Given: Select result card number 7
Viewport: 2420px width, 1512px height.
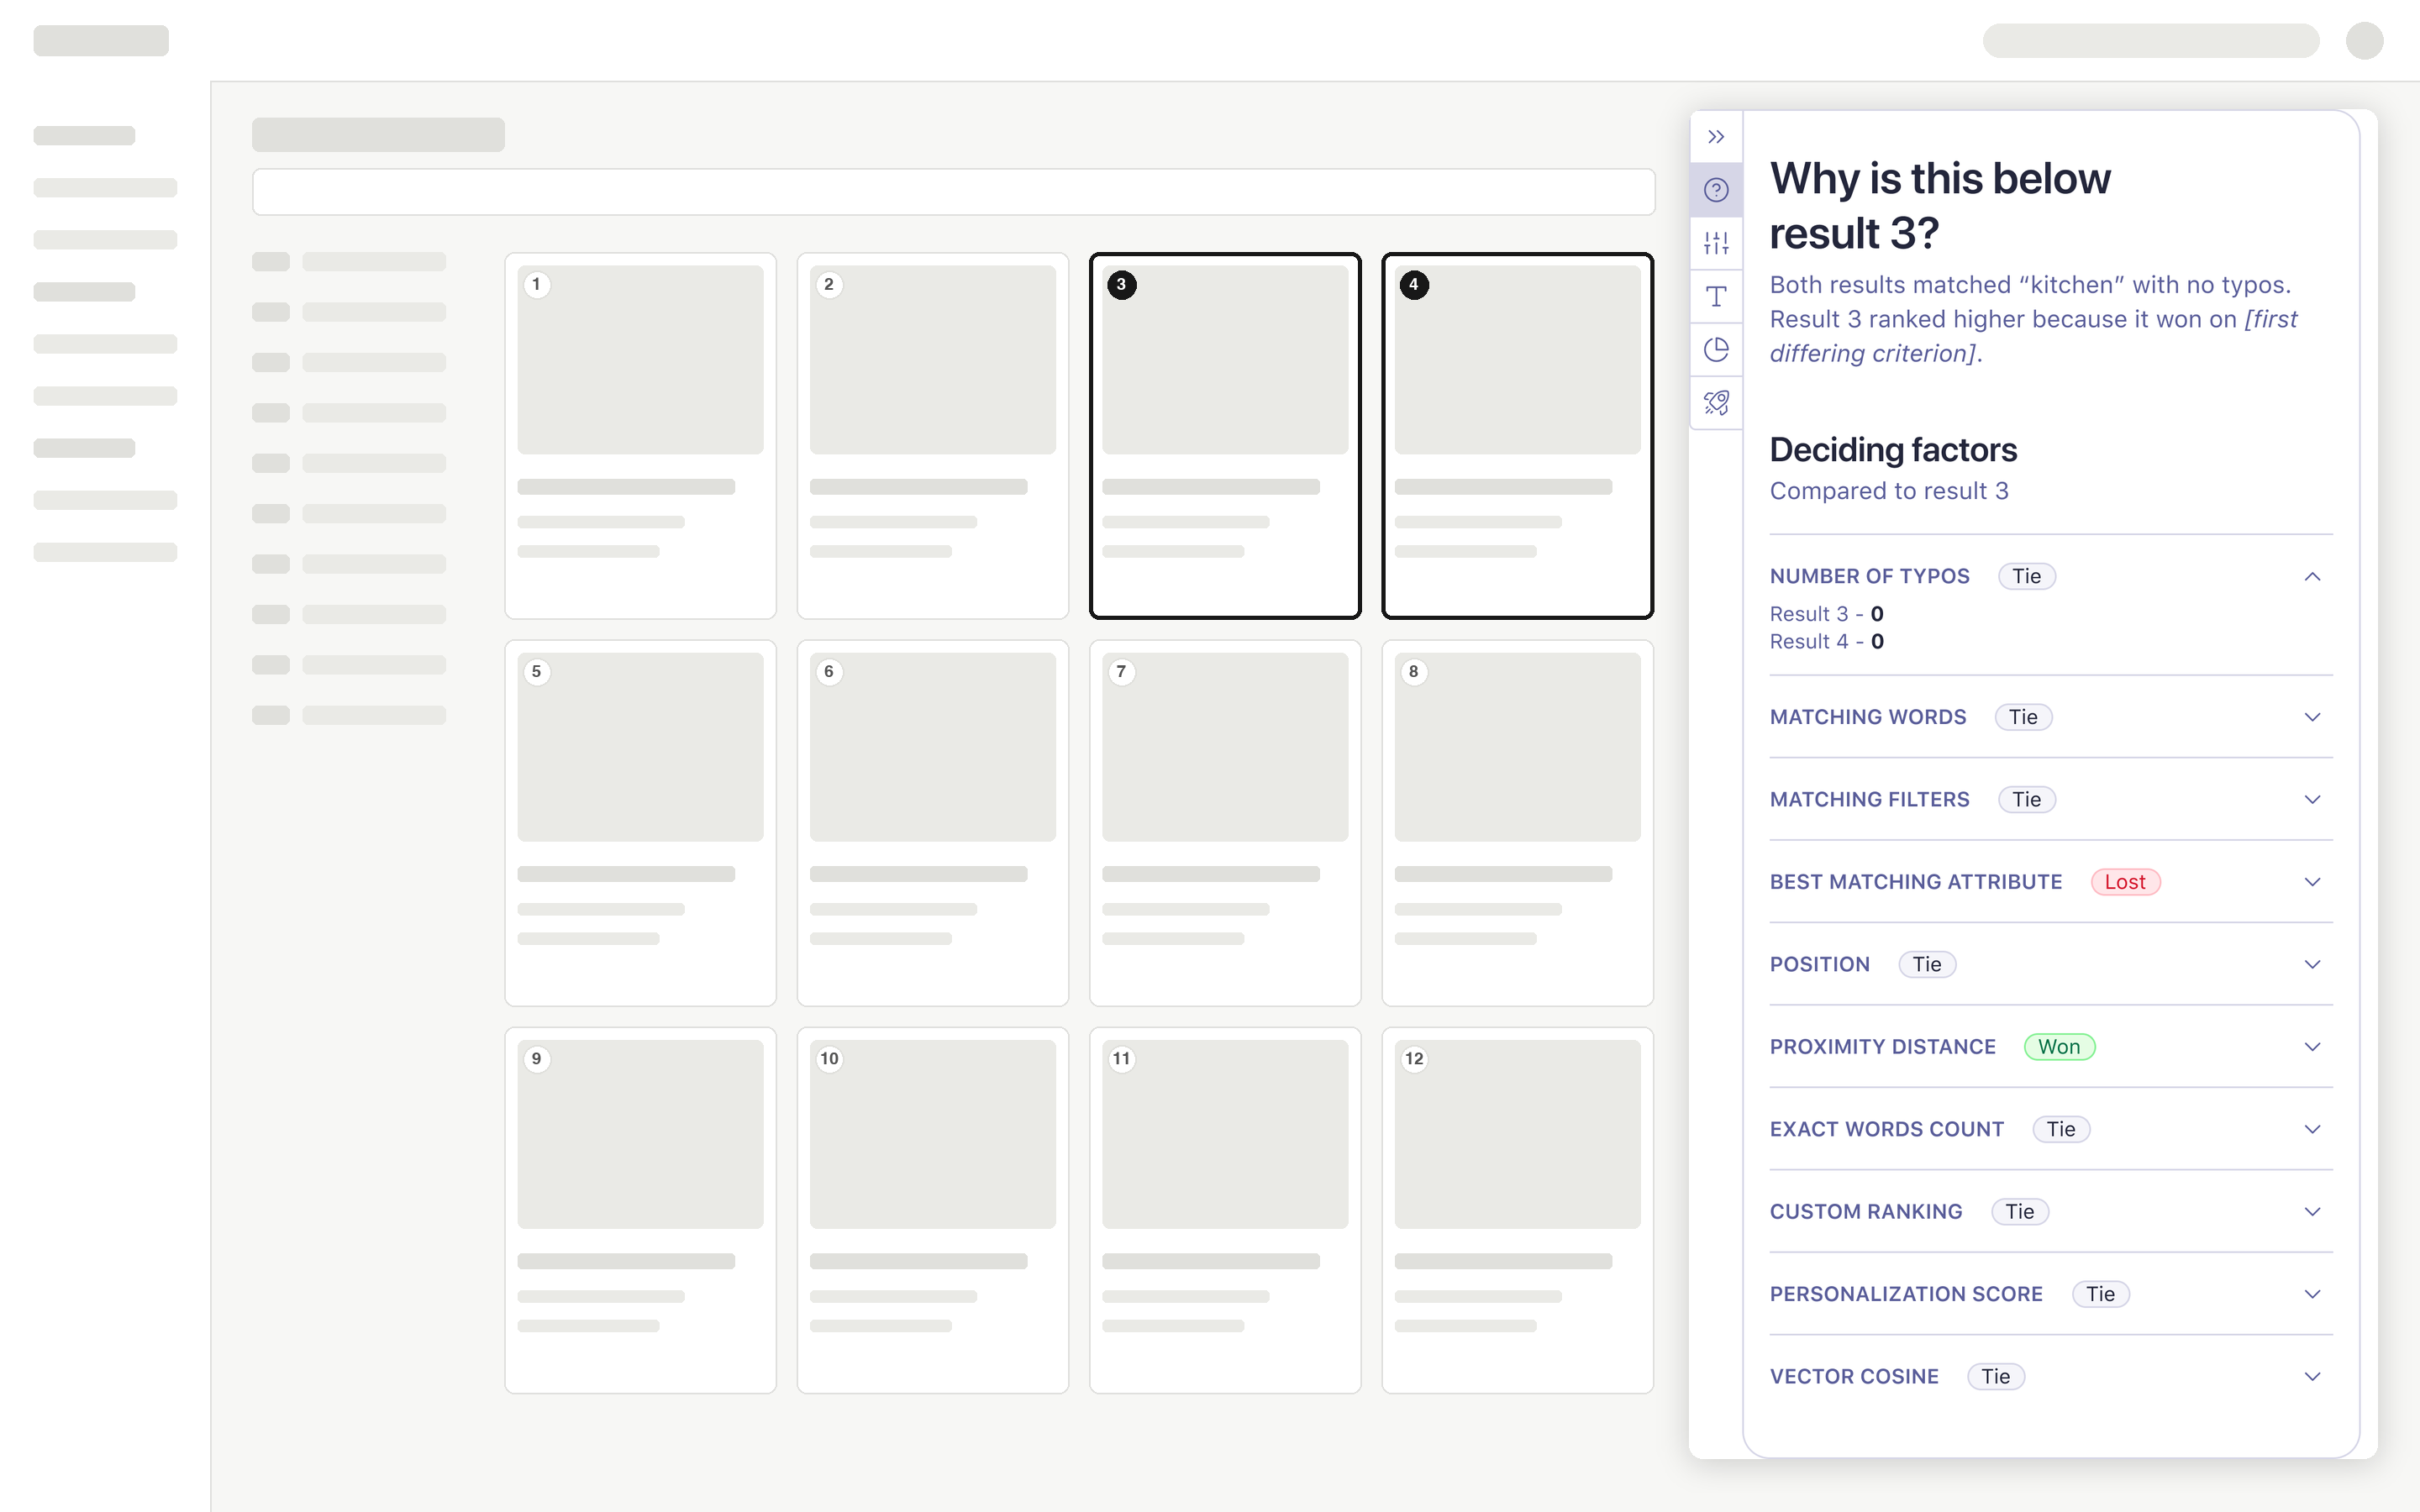Looking at the screenshot, I should coord(1225,823).
